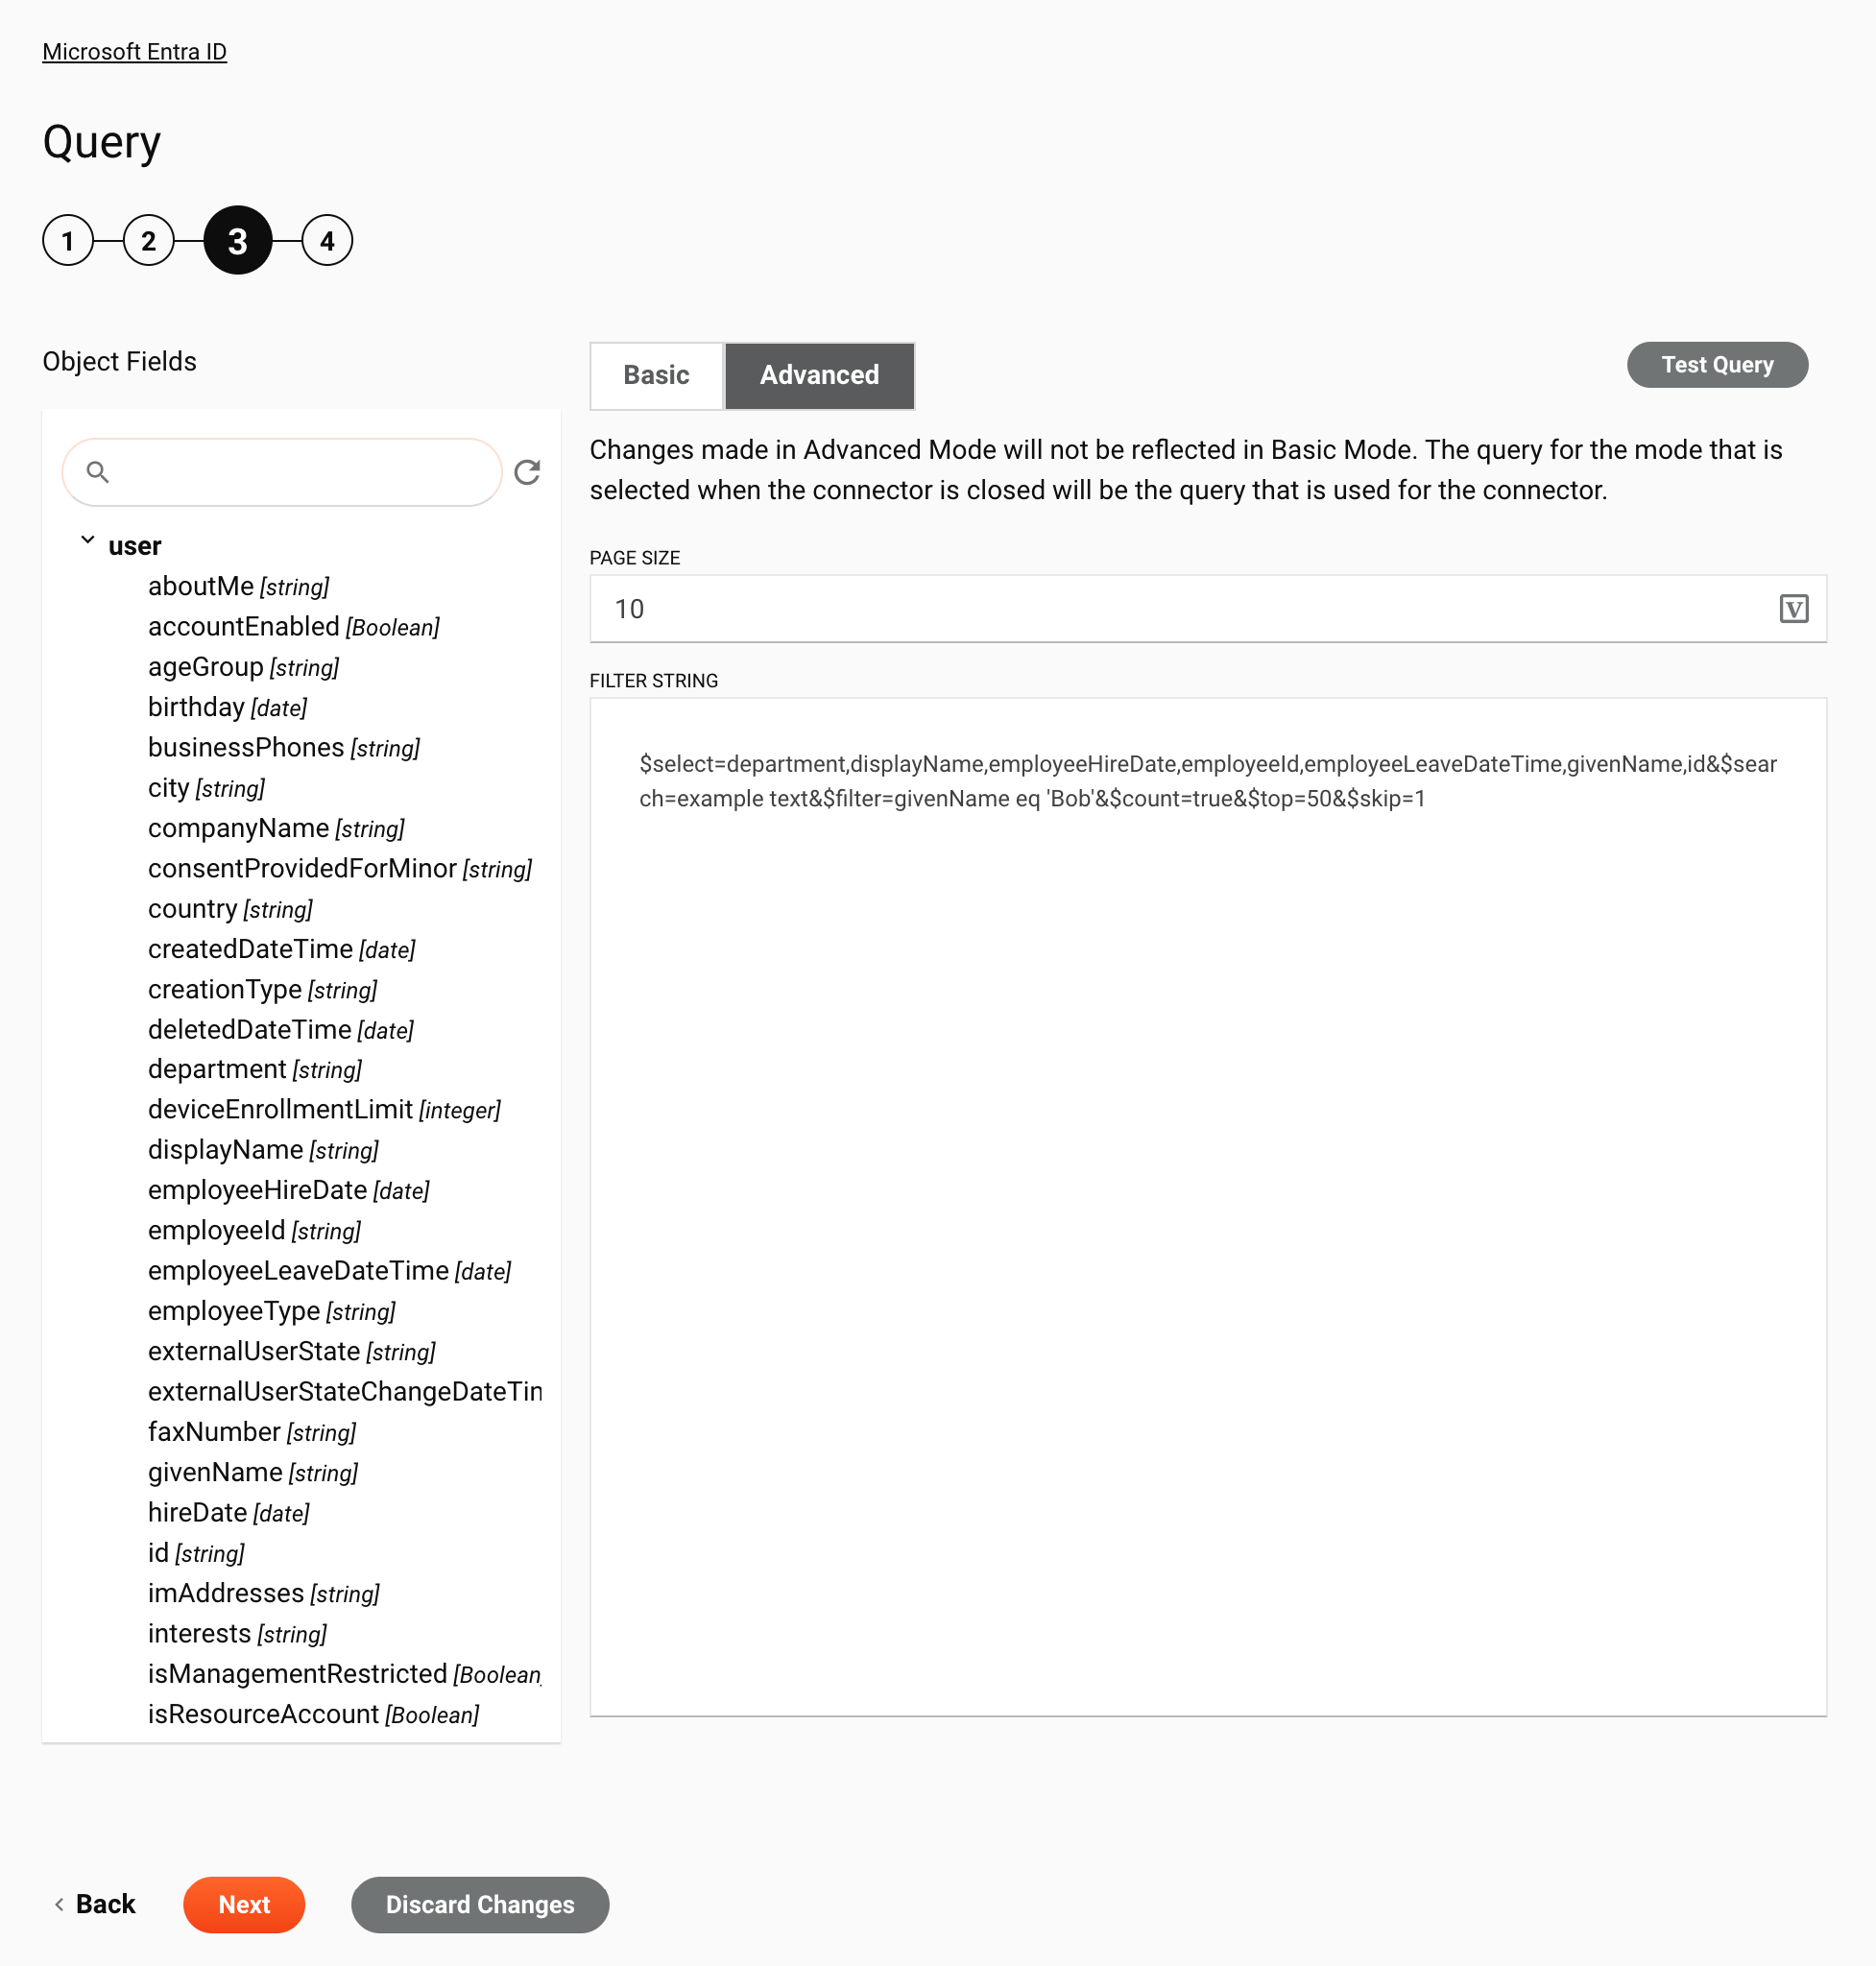Click step 4 circle in wizard navigation
This screenshot has width=1876, height=1966.
click(328, 239)
